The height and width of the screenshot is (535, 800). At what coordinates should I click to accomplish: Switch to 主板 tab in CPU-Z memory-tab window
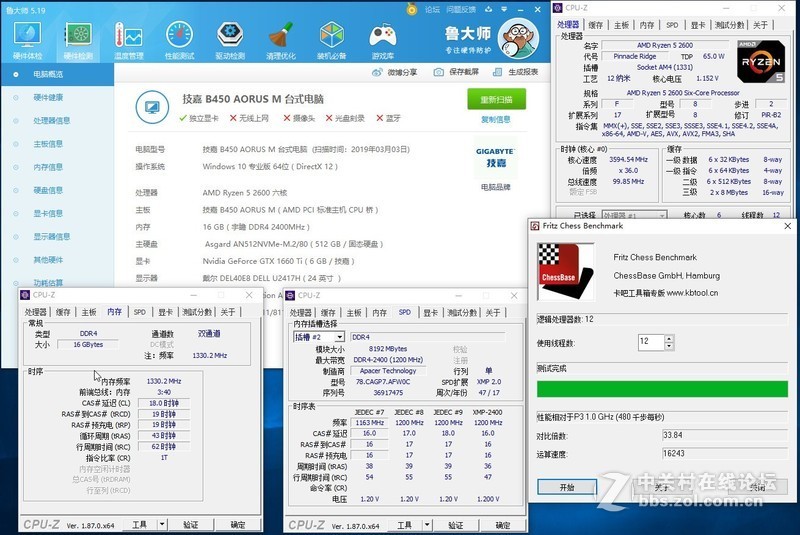click(x=89, y=312)
